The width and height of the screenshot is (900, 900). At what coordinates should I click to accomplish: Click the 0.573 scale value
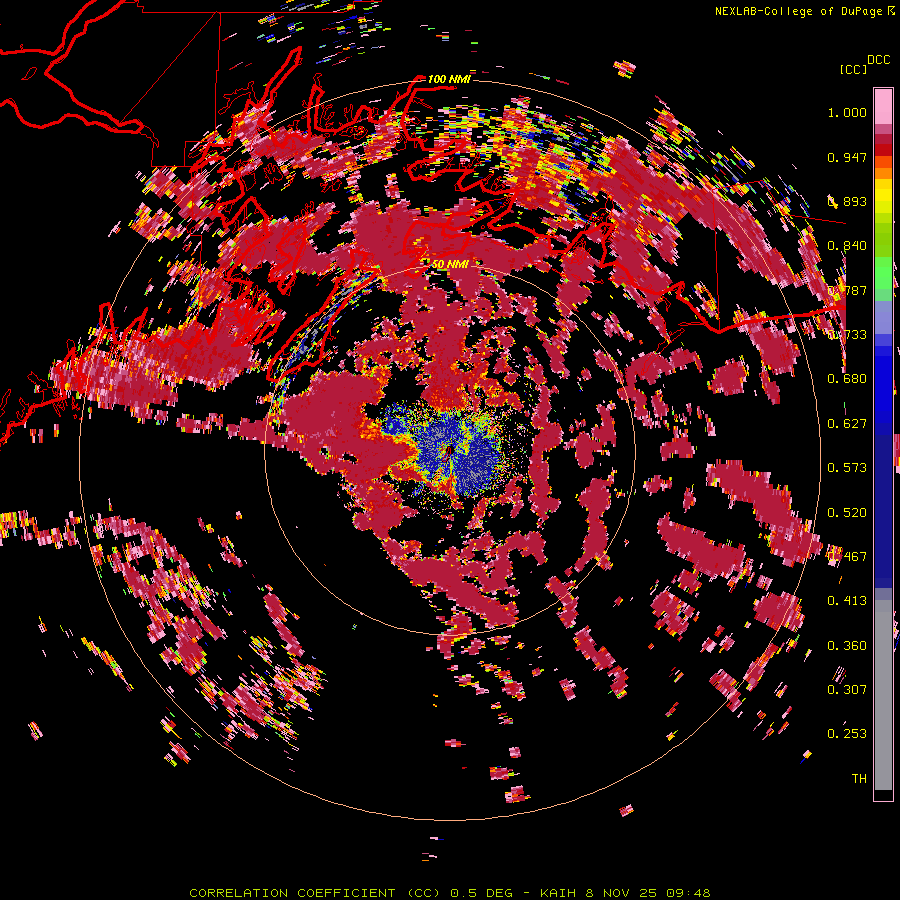(x=847, y=468)
